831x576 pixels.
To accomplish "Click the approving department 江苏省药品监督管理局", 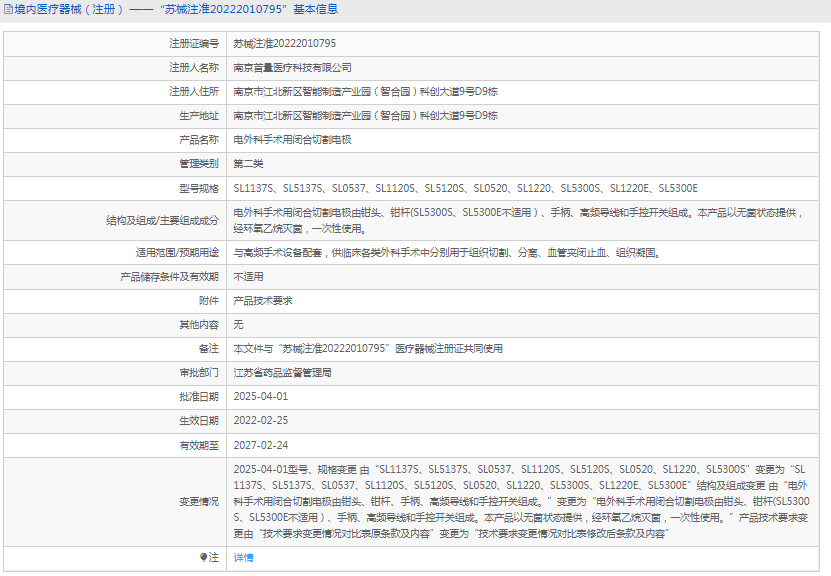I will pyautogui.click(x=282, y=373).
